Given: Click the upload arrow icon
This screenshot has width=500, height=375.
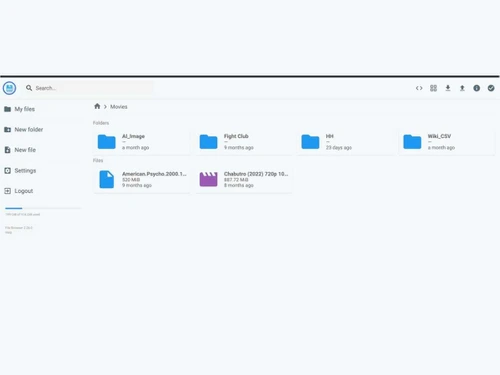Looking at the screenshot, I should coord(462,88).
